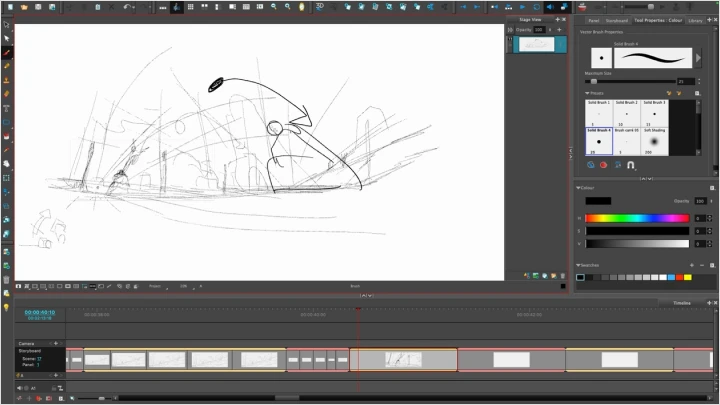Click the black current colour swatch
This screenshot has width=720, height=405.
click(x=598, y=201)
